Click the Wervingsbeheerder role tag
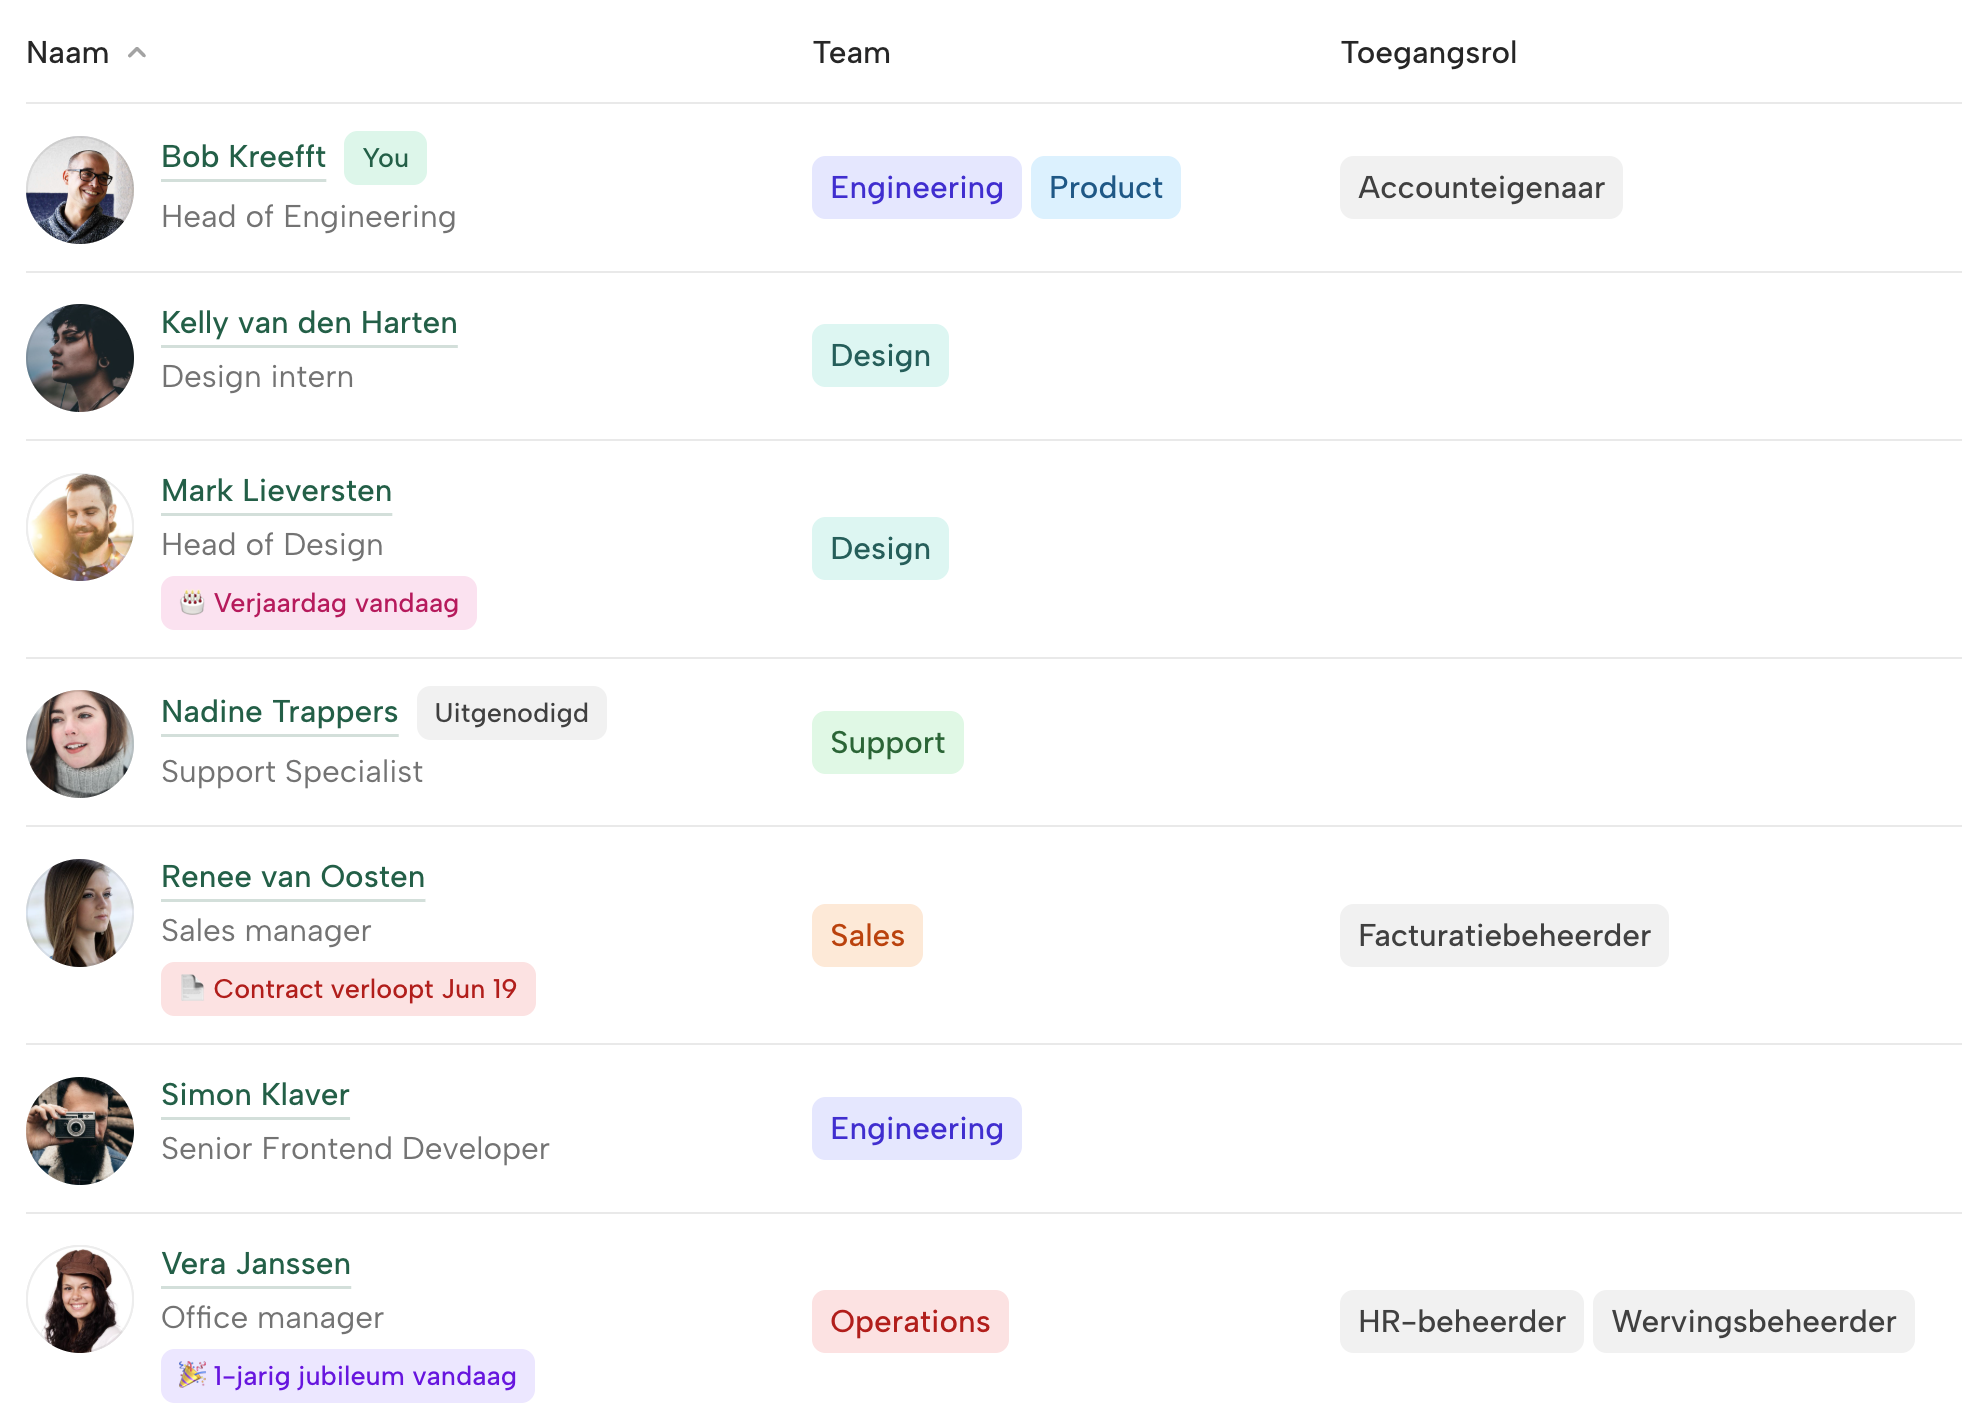Viewport: 1962px width, 1424px height. [x=1753, y=1322]
